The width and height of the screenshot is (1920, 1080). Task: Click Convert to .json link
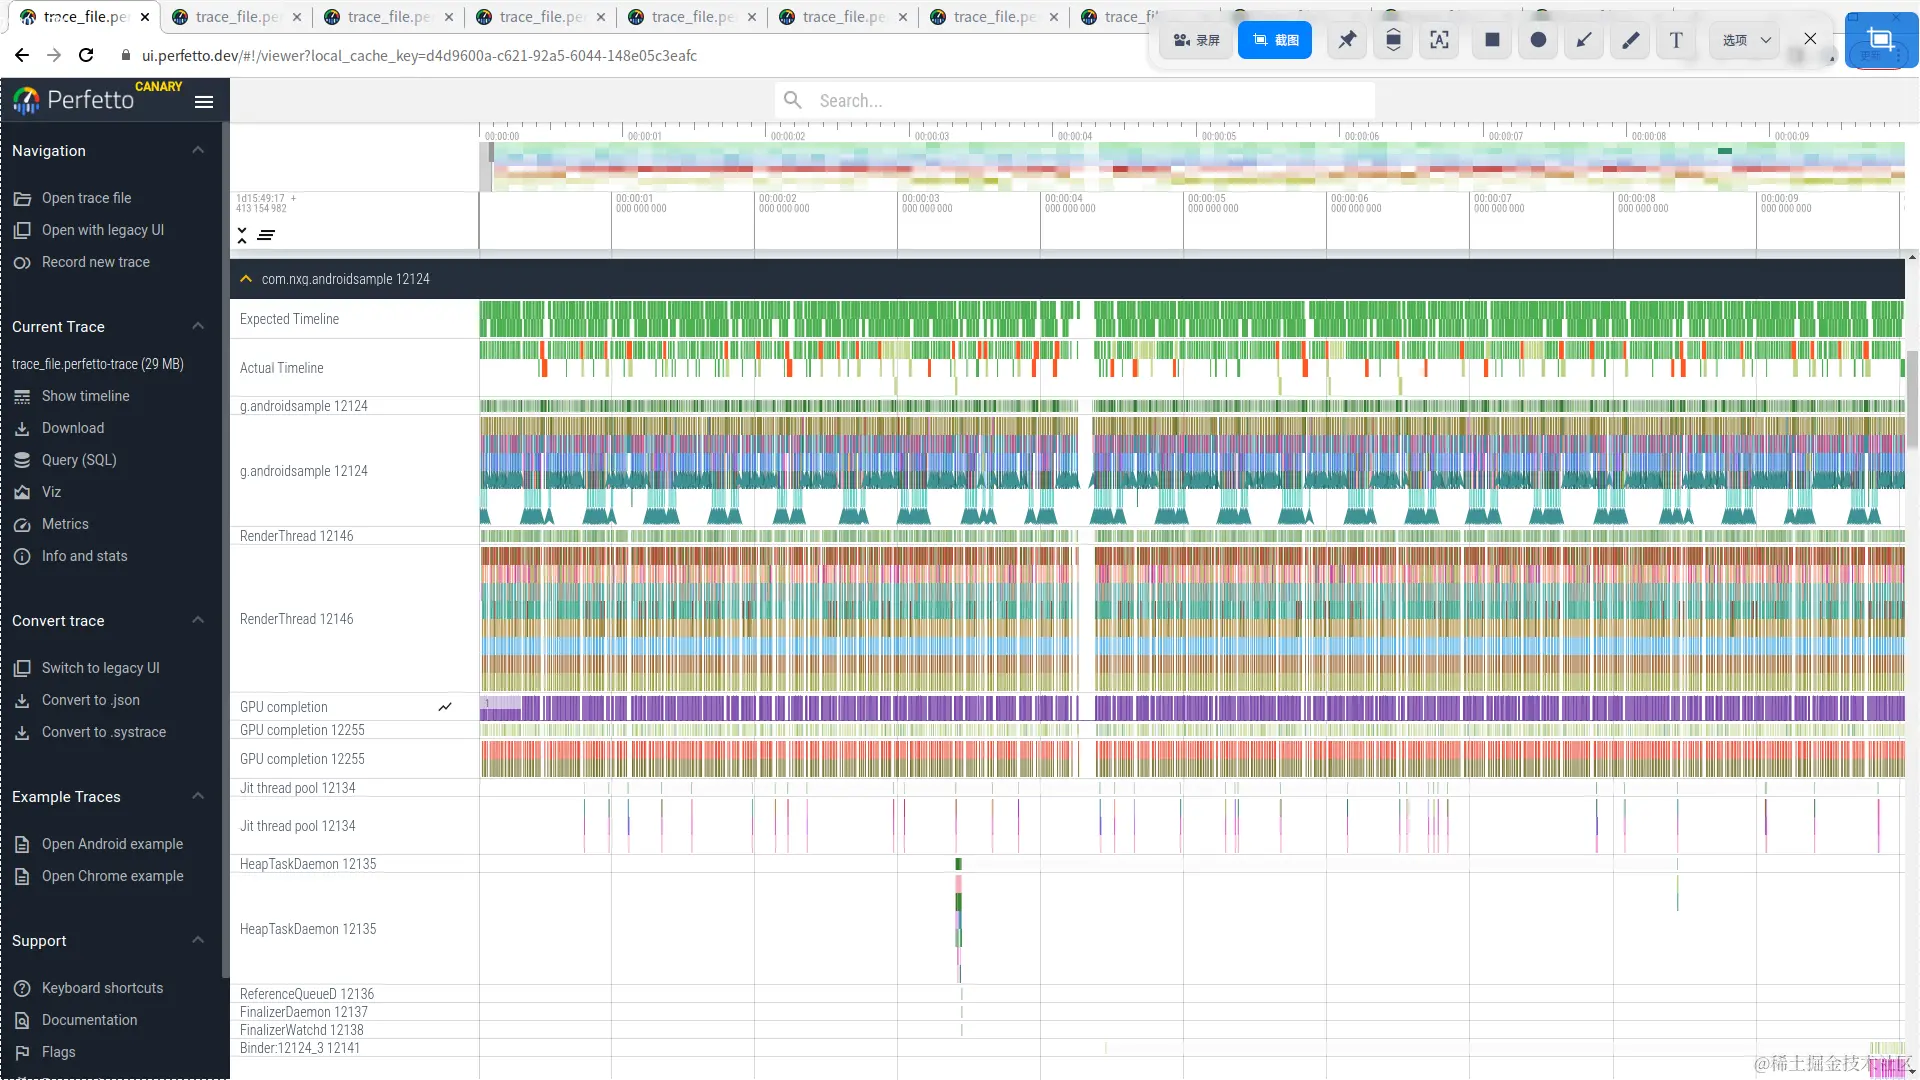tap(90, 700)
